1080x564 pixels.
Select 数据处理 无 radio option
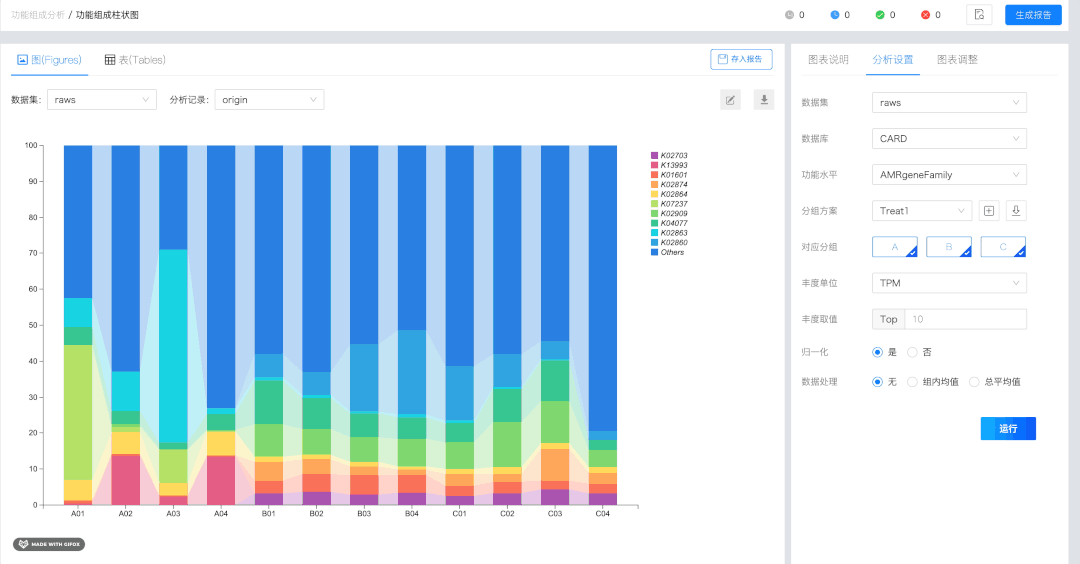[878, 382]
